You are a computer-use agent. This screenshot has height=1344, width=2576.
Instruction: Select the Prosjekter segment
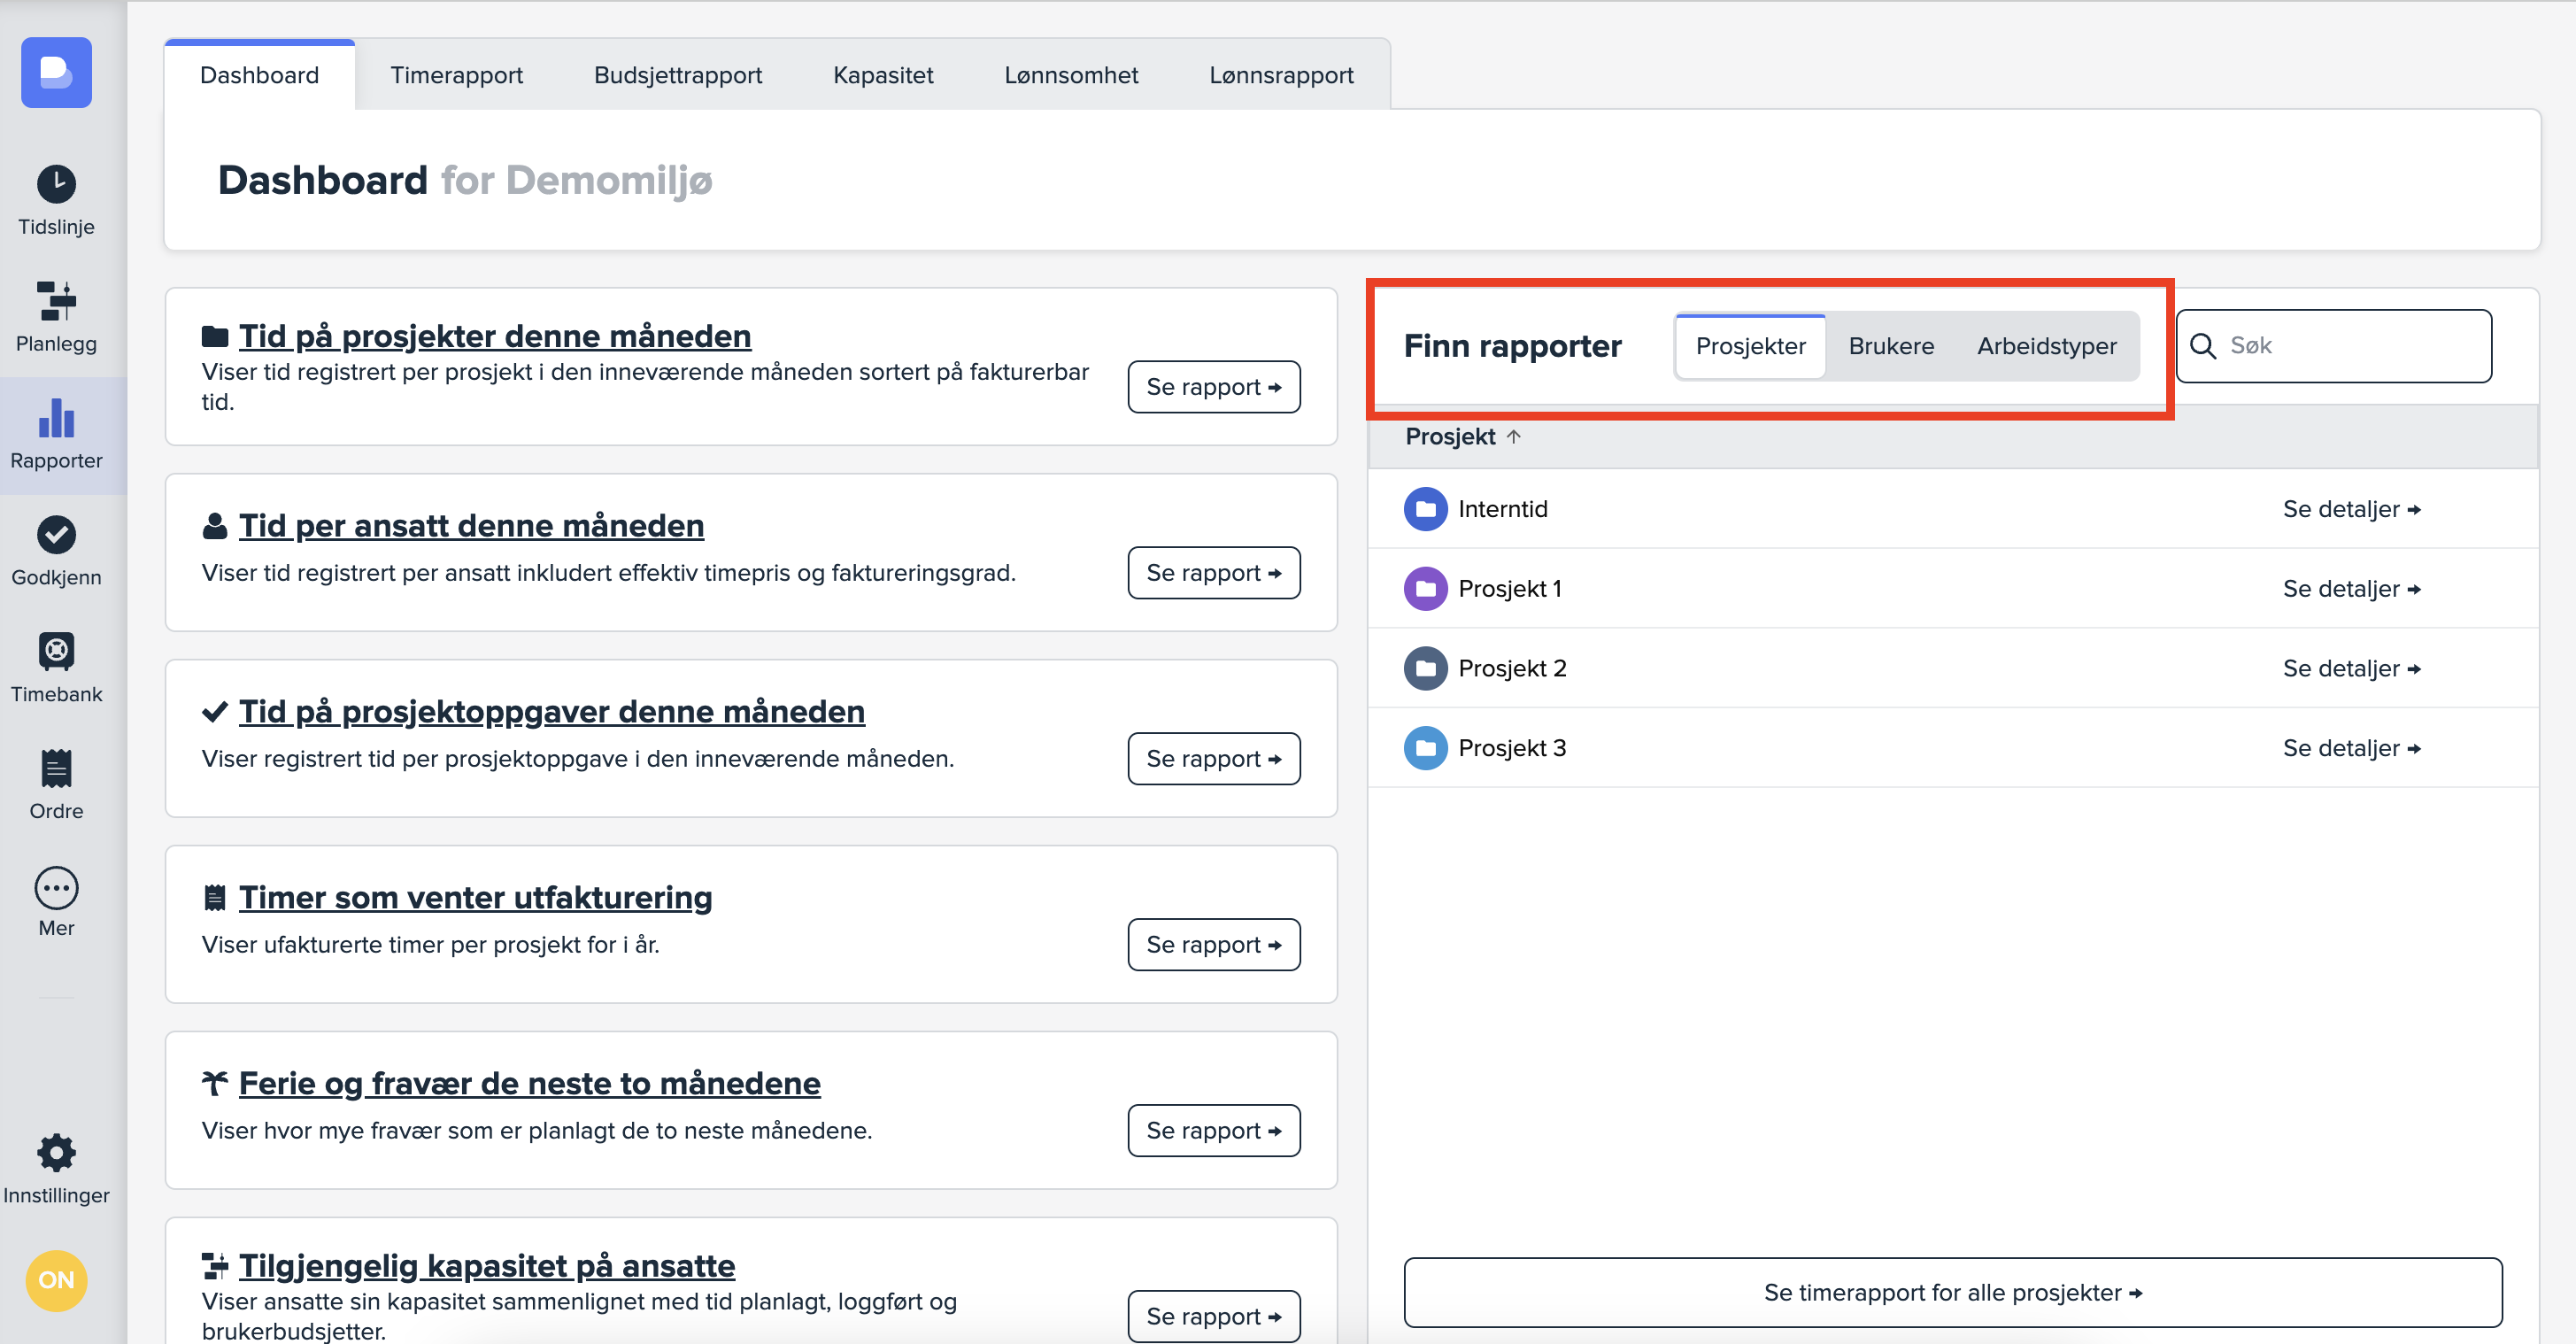(1750, 346)
